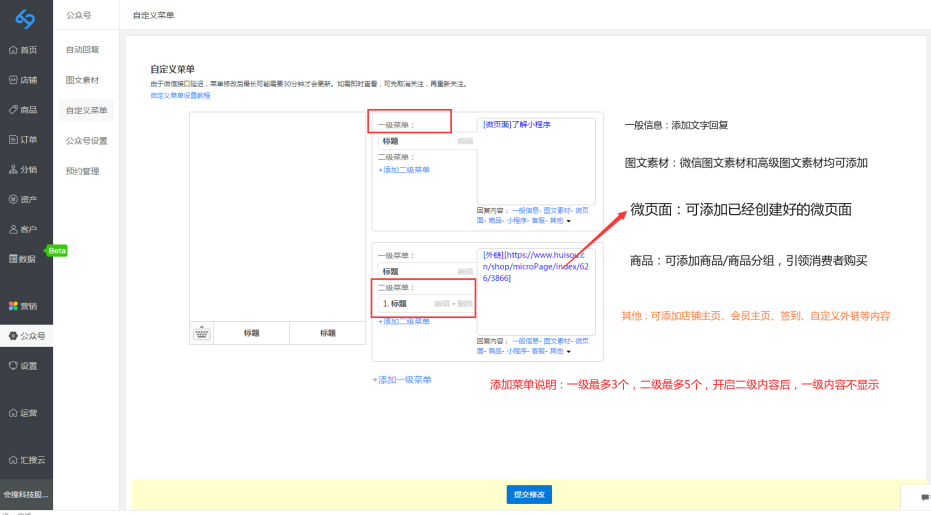Open 设置 settings section in sidebar
Screen dimensions: 931x515
(x=23, y=366)
